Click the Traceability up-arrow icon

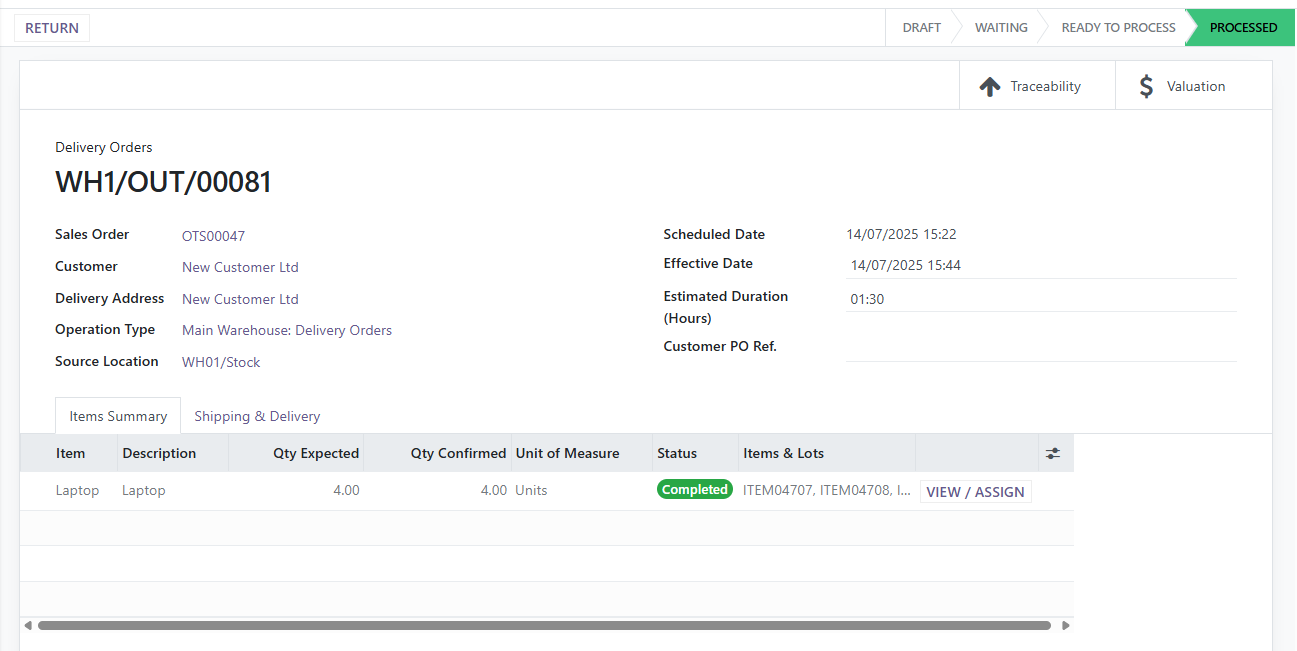[989, 87]
